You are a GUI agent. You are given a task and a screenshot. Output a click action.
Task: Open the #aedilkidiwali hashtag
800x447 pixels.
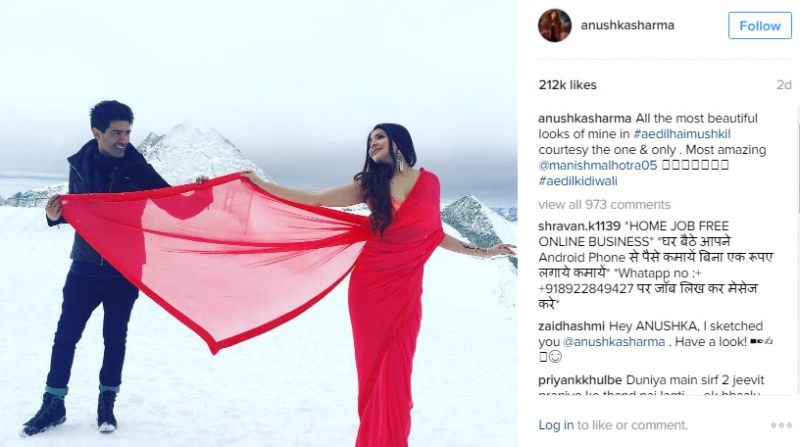pyautogui.click(x=578, y=181)
